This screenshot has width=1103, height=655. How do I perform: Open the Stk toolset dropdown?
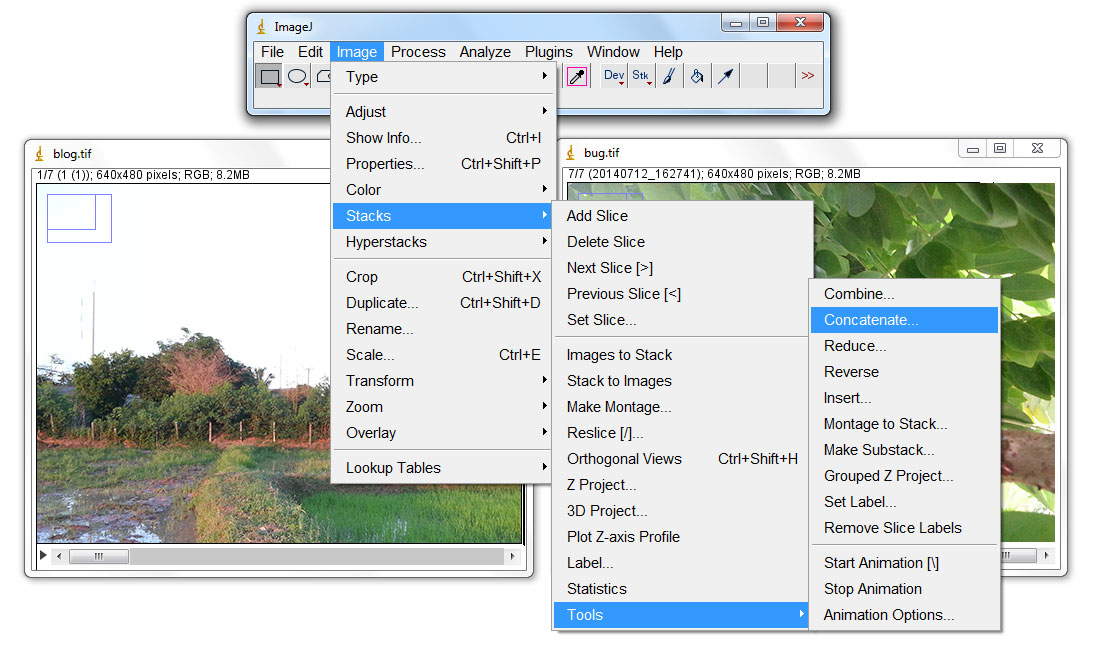[x=641, y=75]
